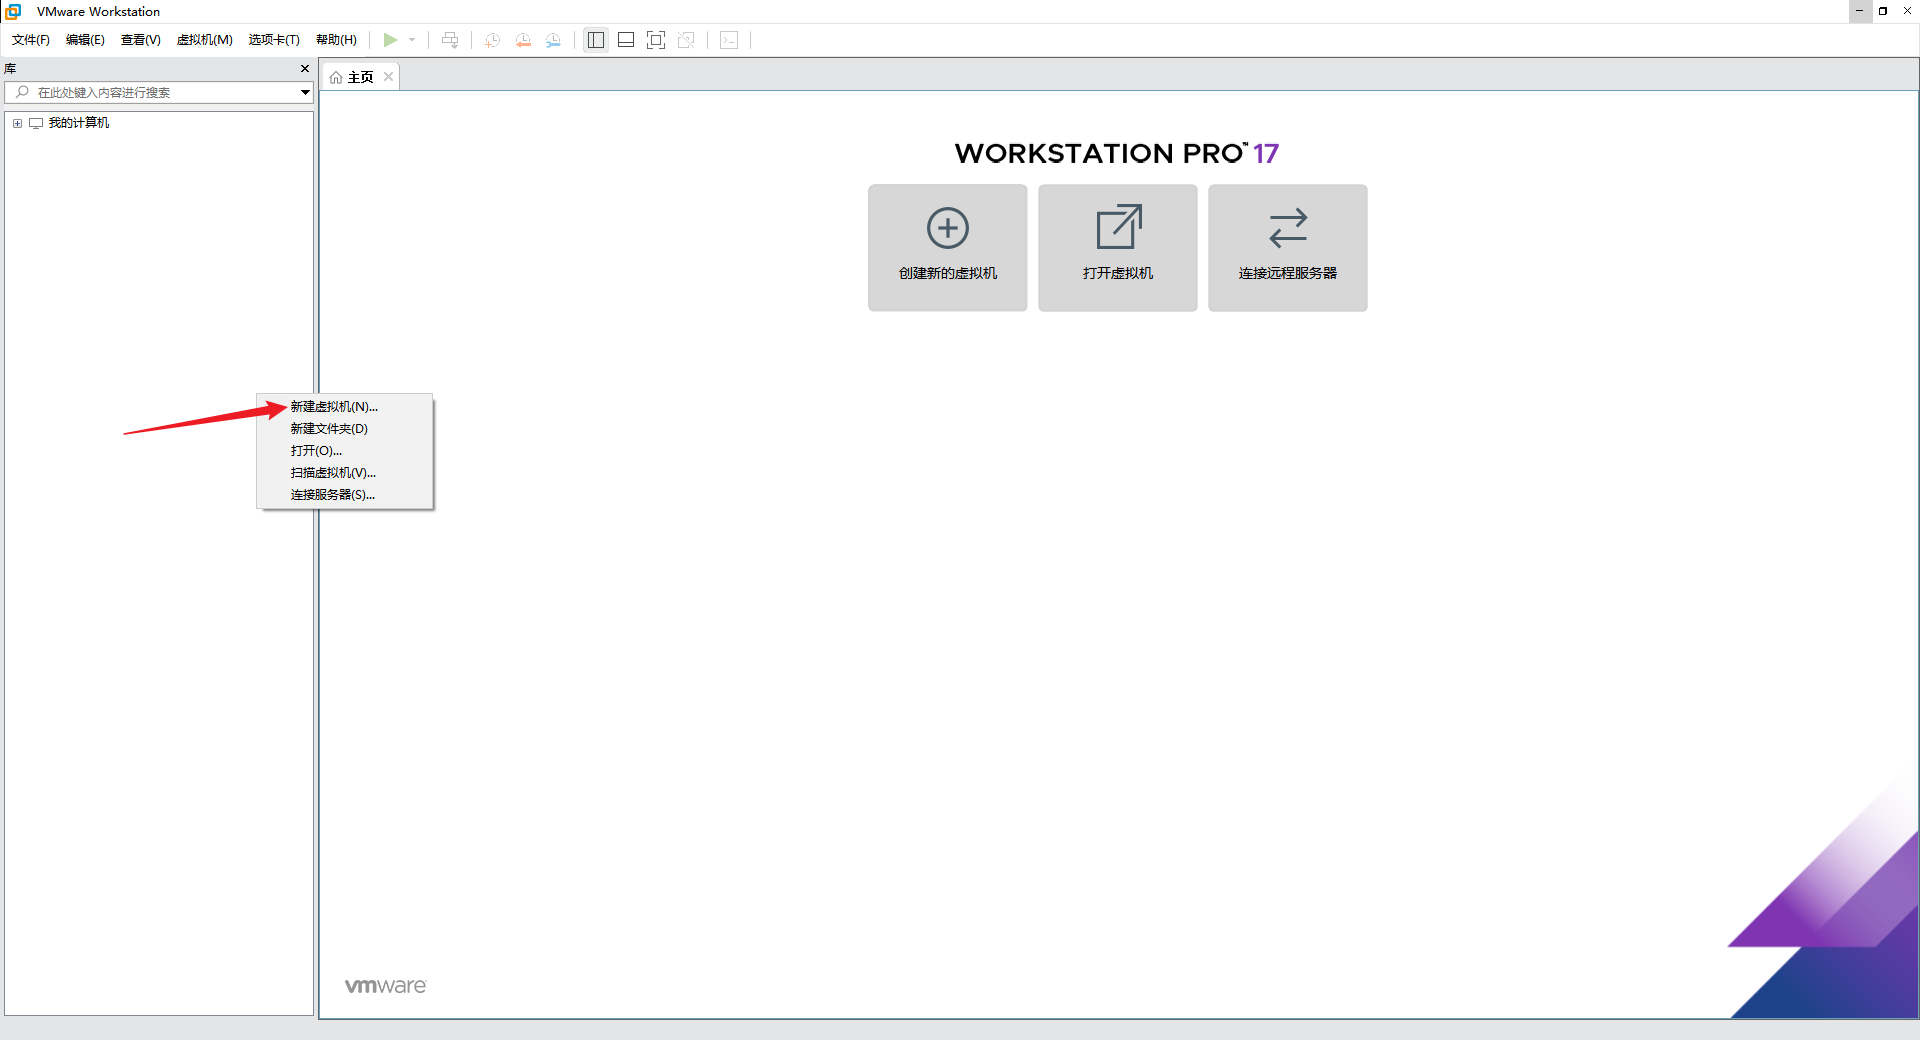Close the 主页 home tab
Image resolution: width=1920 pixels, height=1040 pixels.
[x=388, y=77]
